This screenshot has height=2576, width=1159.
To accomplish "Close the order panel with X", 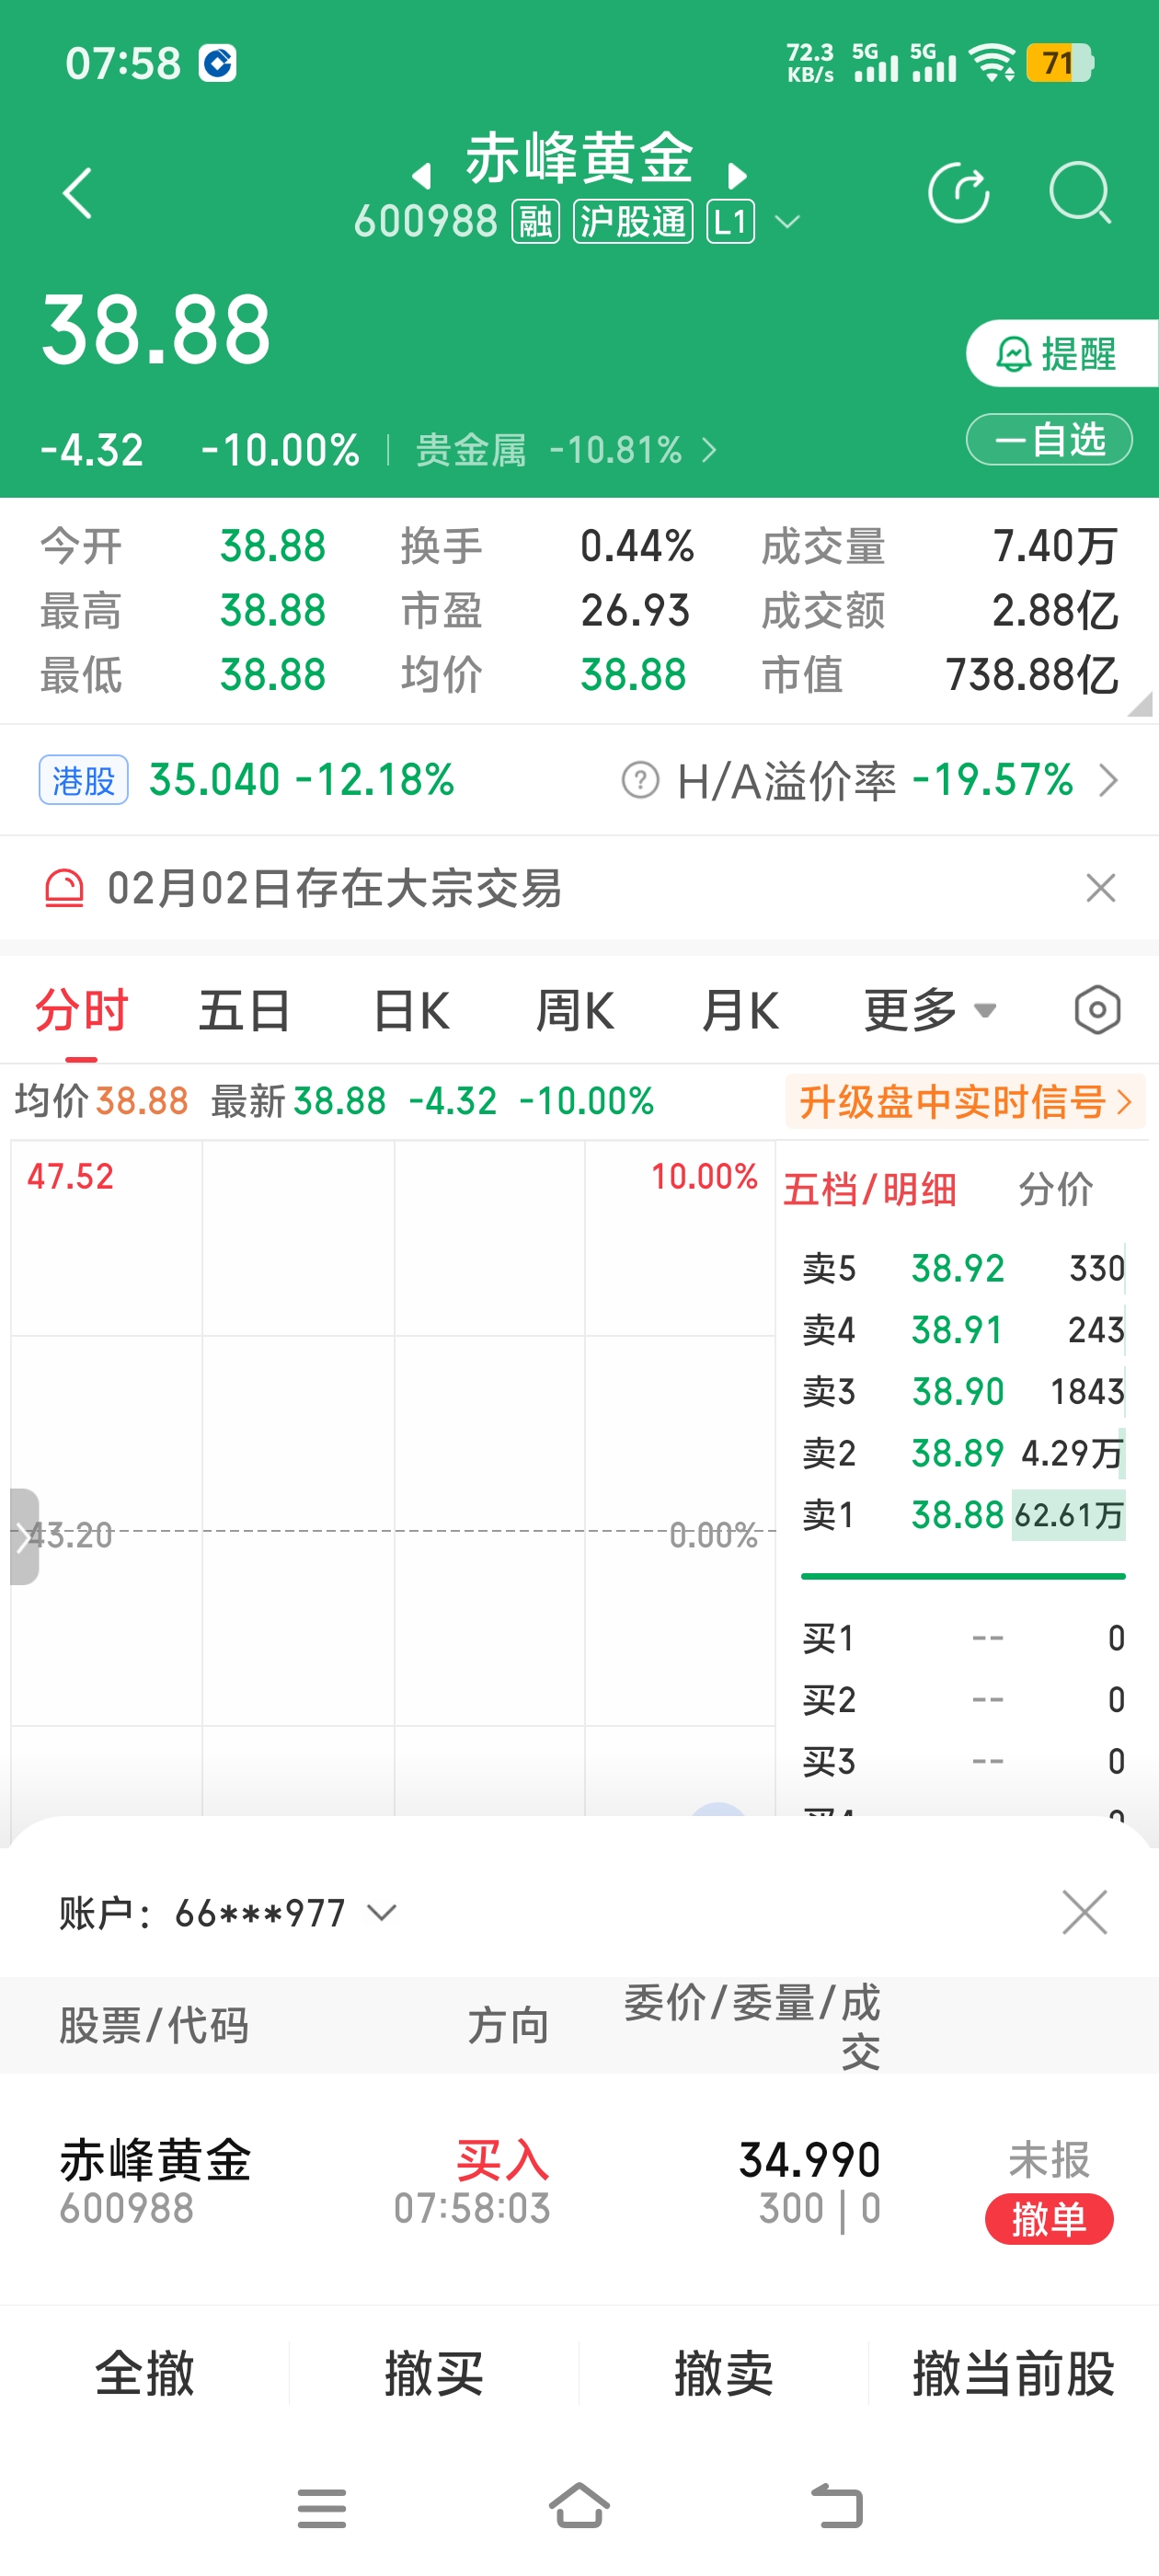I will (x=1084, y=1913).
